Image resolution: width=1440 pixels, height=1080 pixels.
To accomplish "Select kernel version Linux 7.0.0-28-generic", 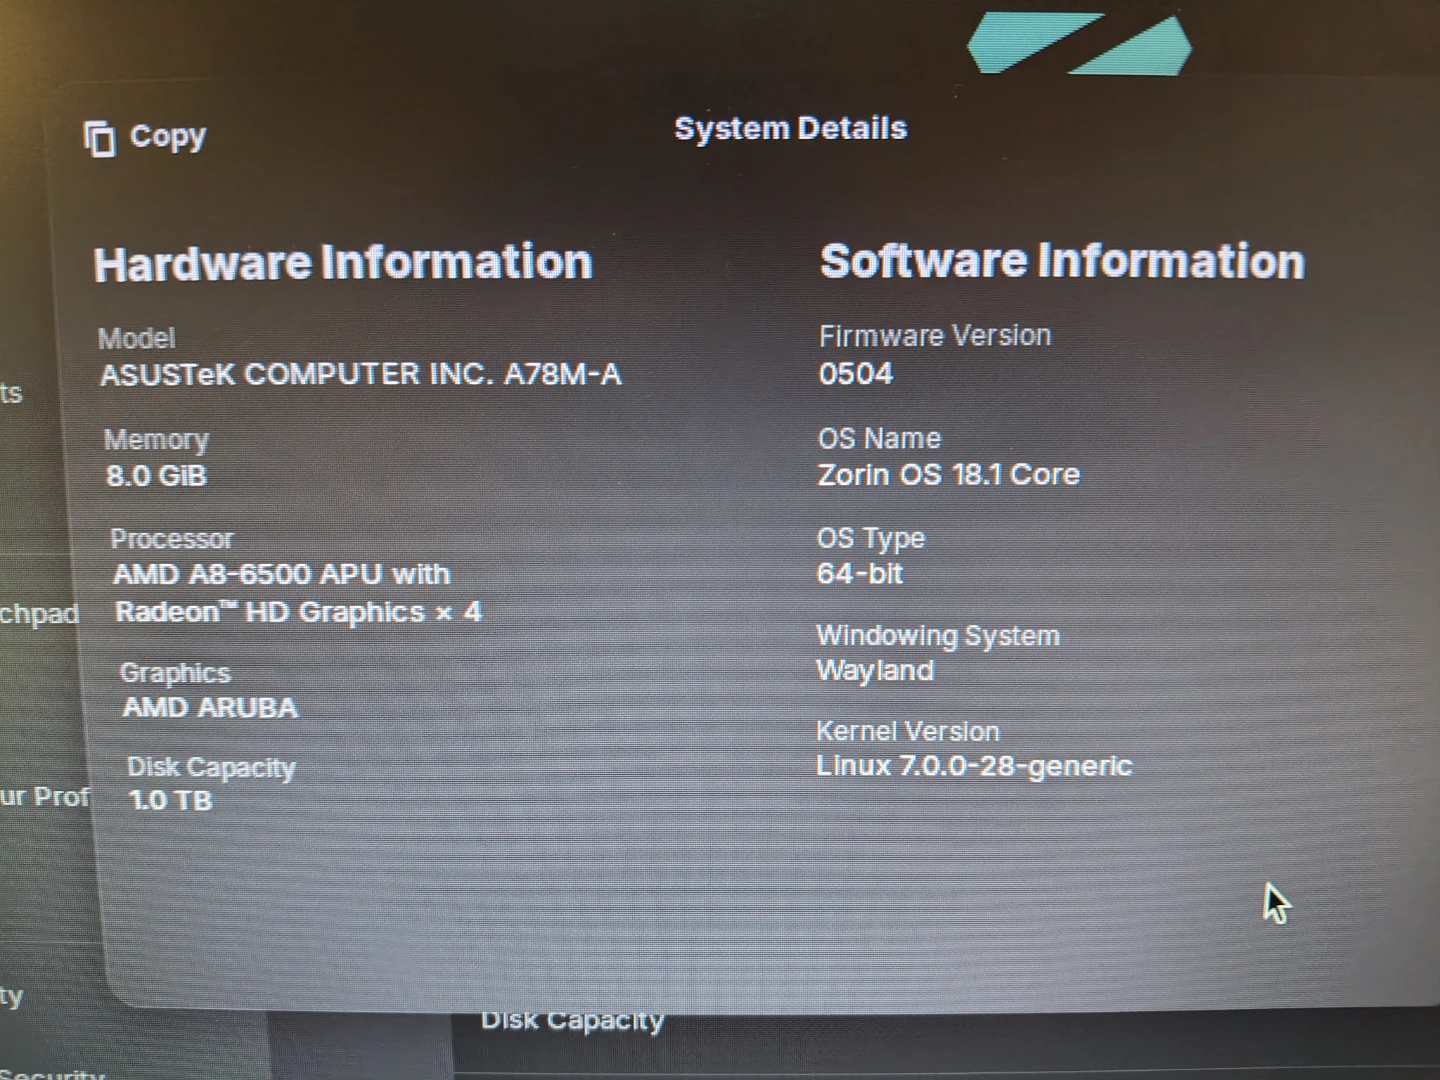I will pyautogui.click(x=974, y=766).
